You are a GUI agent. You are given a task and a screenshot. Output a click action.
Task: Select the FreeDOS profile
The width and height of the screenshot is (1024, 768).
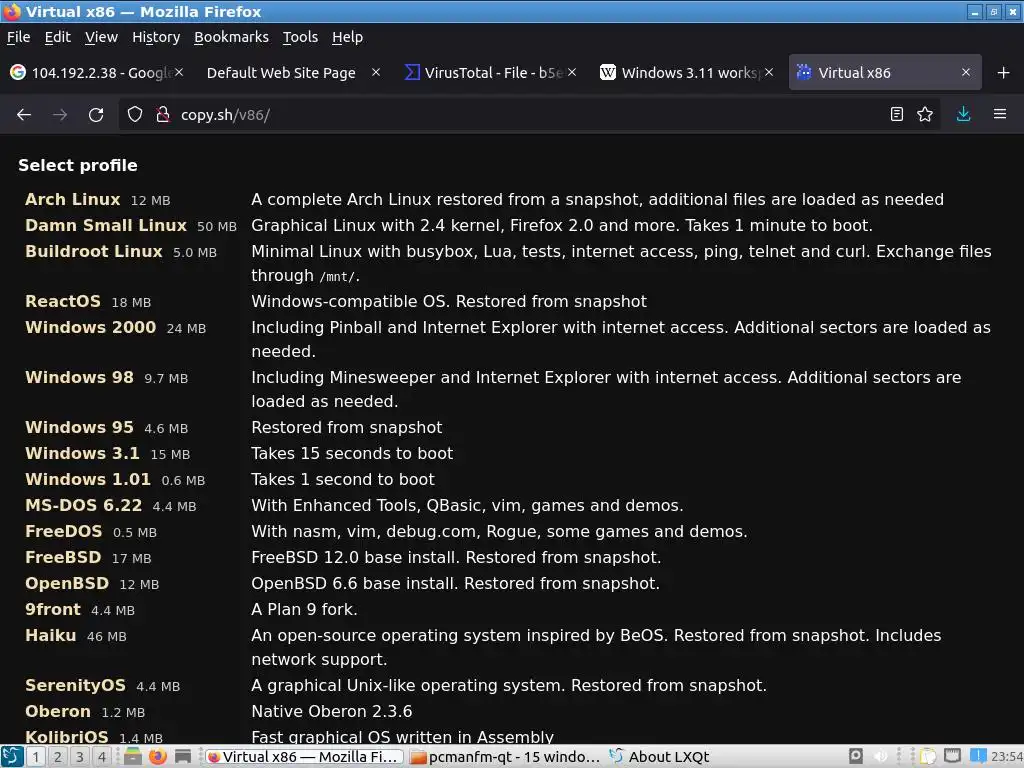(x=63, y=532)
